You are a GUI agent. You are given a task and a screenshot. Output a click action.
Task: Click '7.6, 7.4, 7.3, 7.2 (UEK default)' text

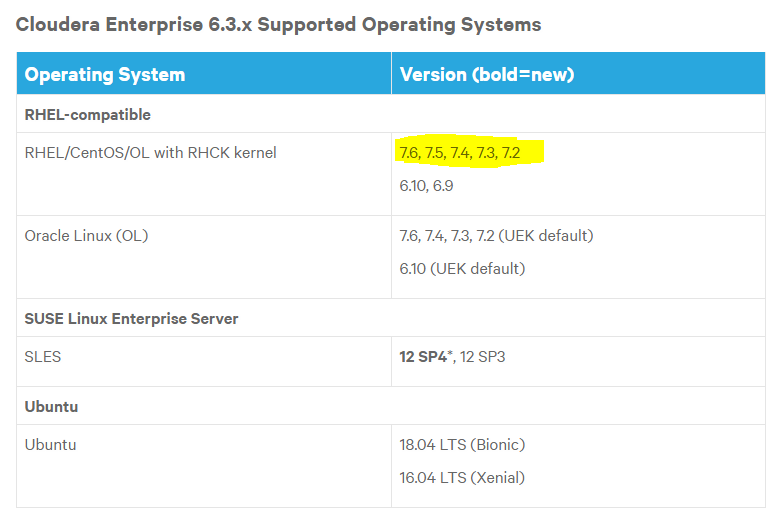496,236
